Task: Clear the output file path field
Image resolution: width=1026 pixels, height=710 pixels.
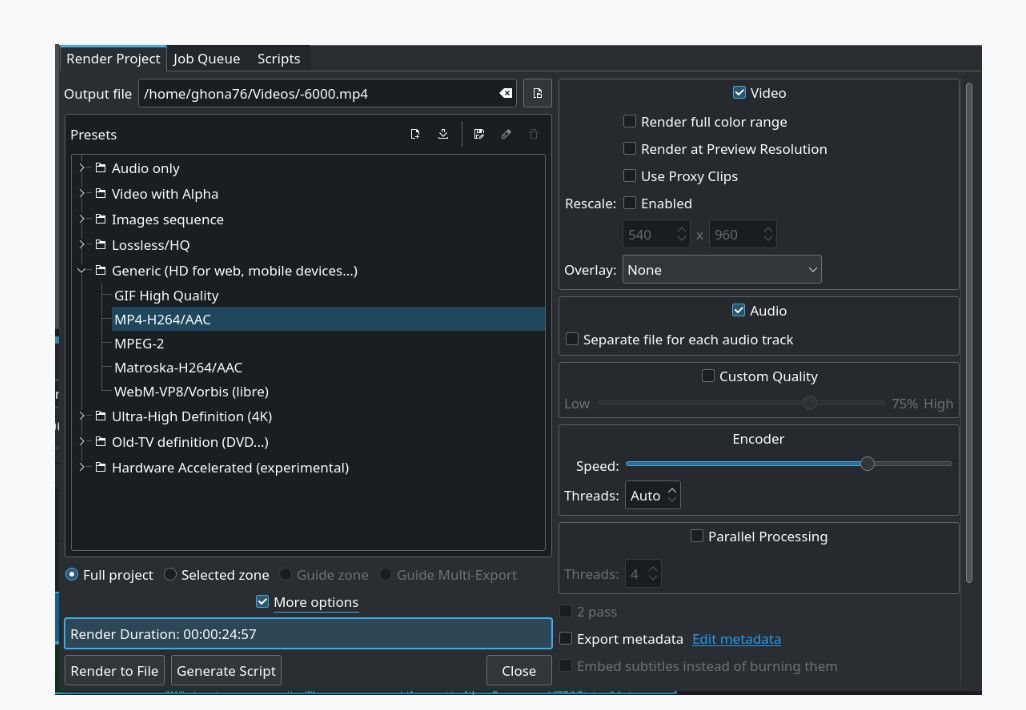Action: (x=503, y=93)
